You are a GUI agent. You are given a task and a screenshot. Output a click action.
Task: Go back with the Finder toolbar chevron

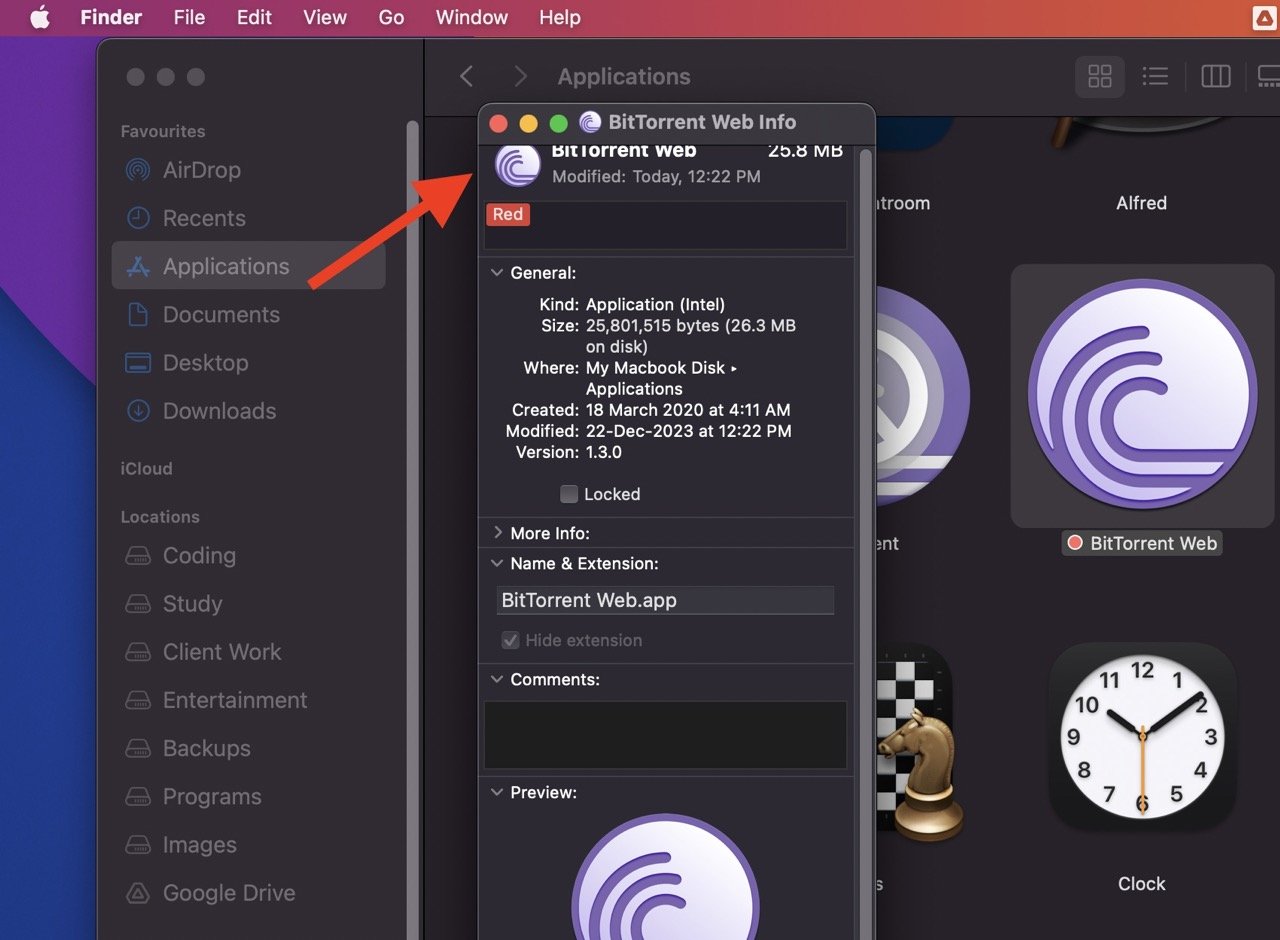tap(466, 76)
